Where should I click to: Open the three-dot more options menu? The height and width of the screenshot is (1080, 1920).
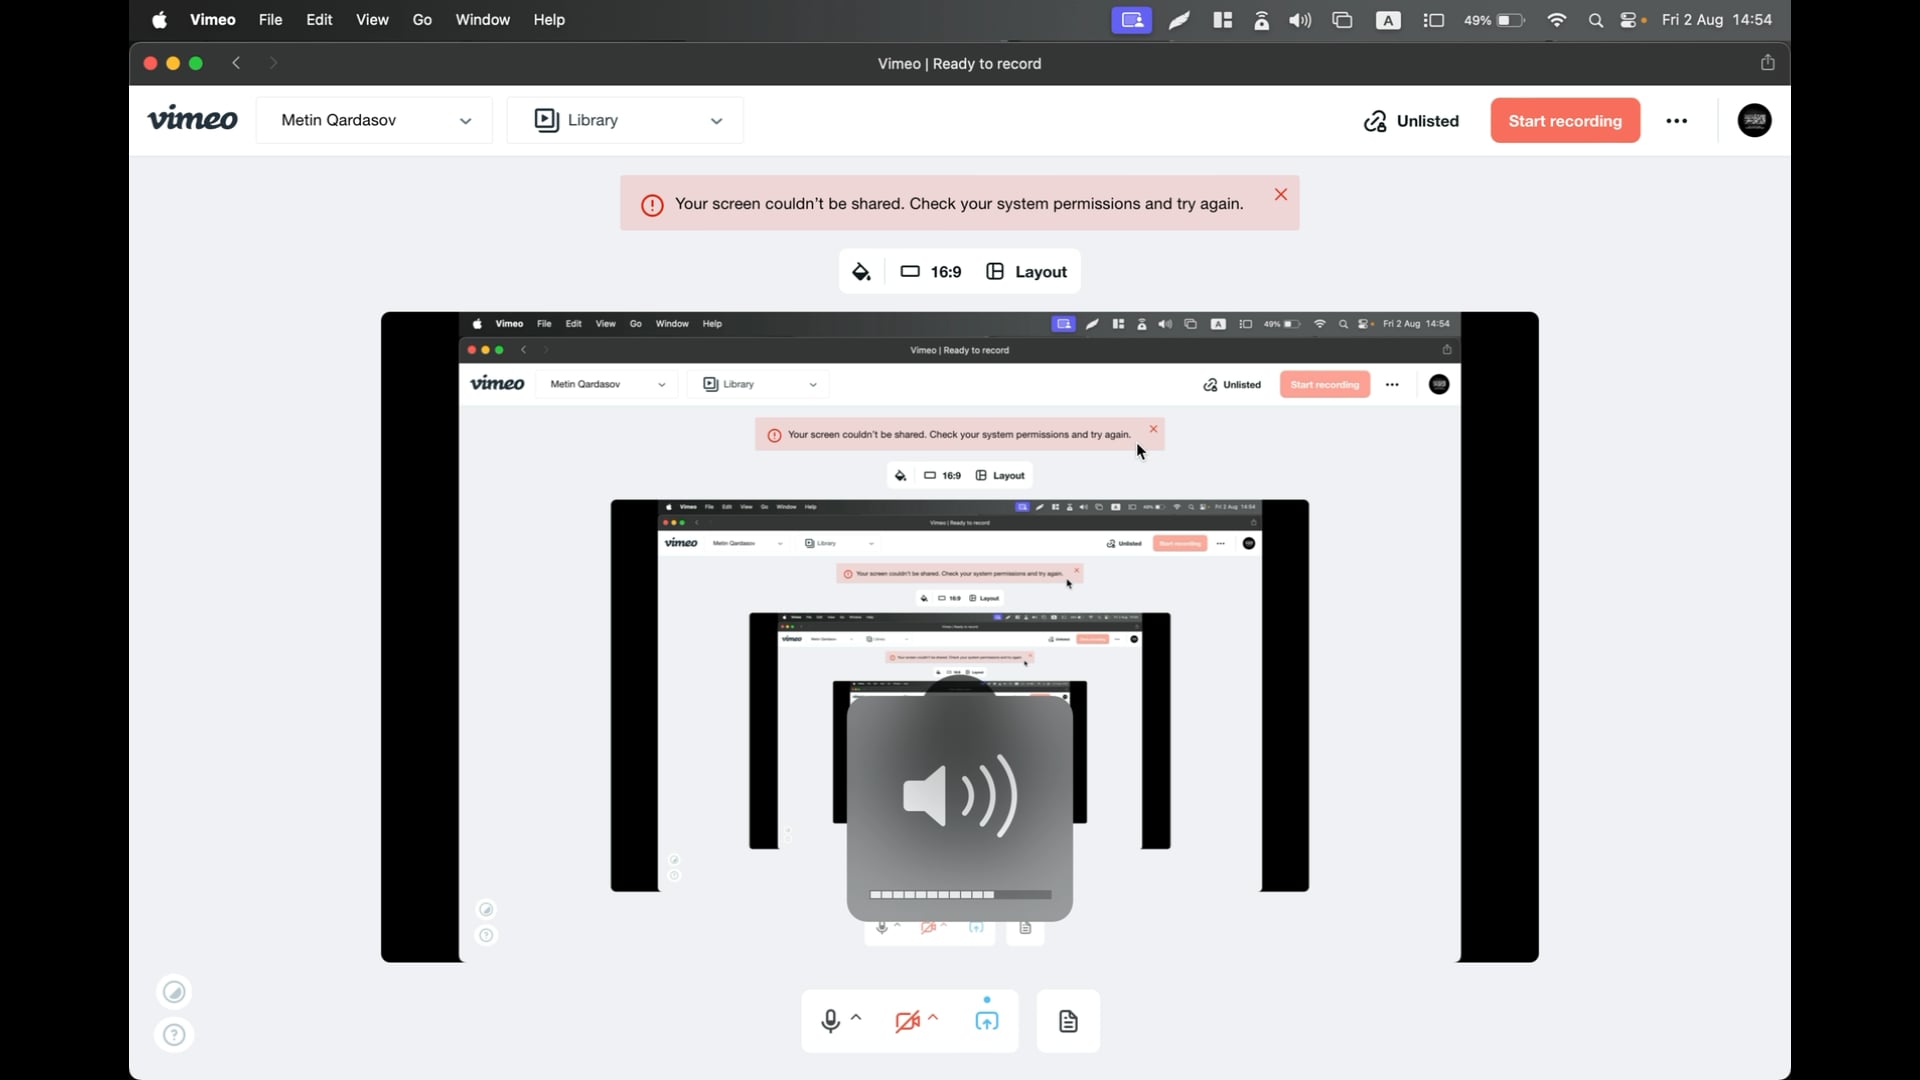click(x=1677, y=121)
